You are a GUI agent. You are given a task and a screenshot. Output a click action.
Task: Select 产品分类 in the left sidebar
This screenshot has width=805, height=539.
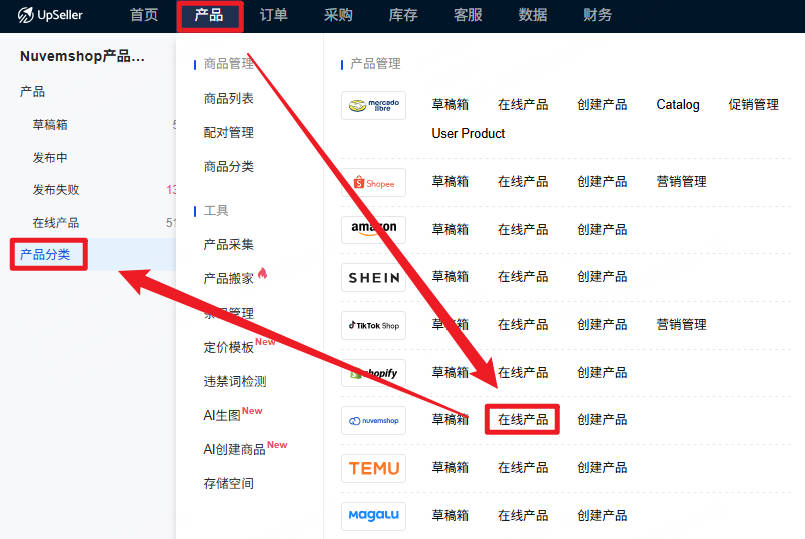click(45, 255)
